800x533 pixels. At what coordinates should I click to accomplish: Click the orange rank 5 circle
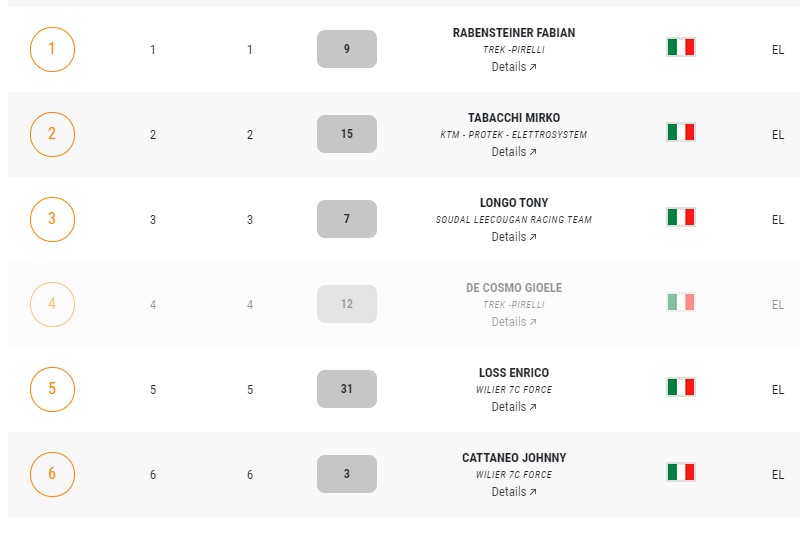click(53, 390)
